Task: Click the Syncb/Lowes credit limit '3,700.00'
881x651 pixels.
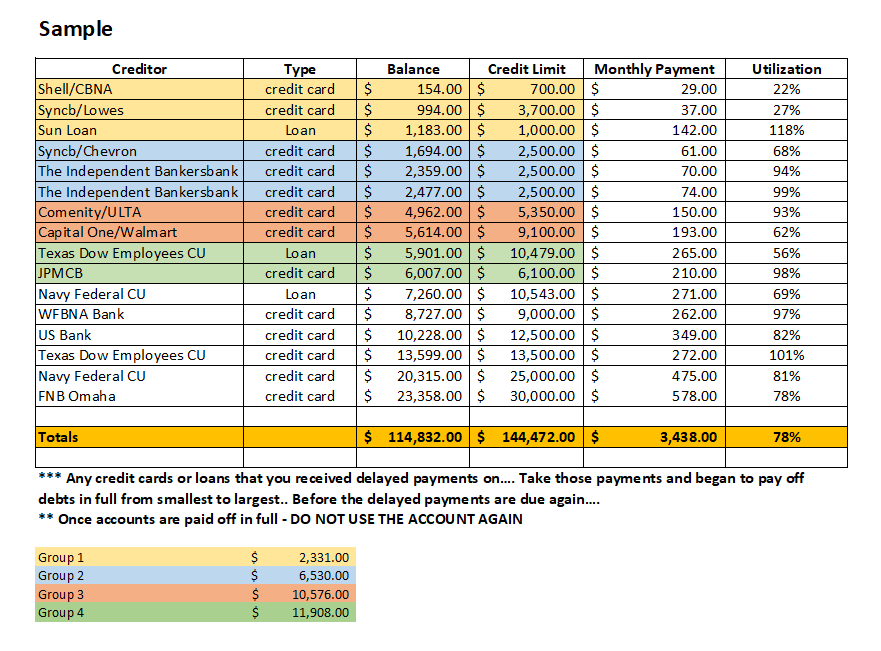Action: click(x=526, y=110)
